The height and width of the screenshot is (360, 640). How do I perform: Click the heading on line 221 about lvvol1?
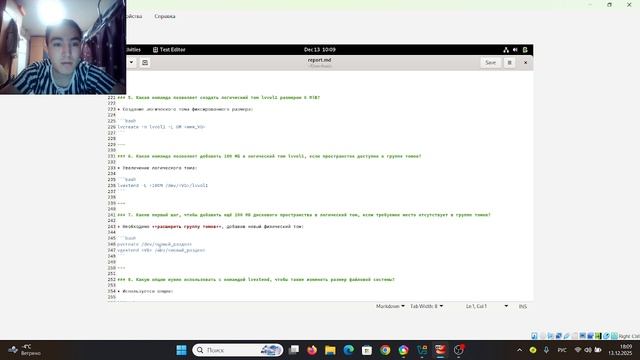[x=219, y=98]
